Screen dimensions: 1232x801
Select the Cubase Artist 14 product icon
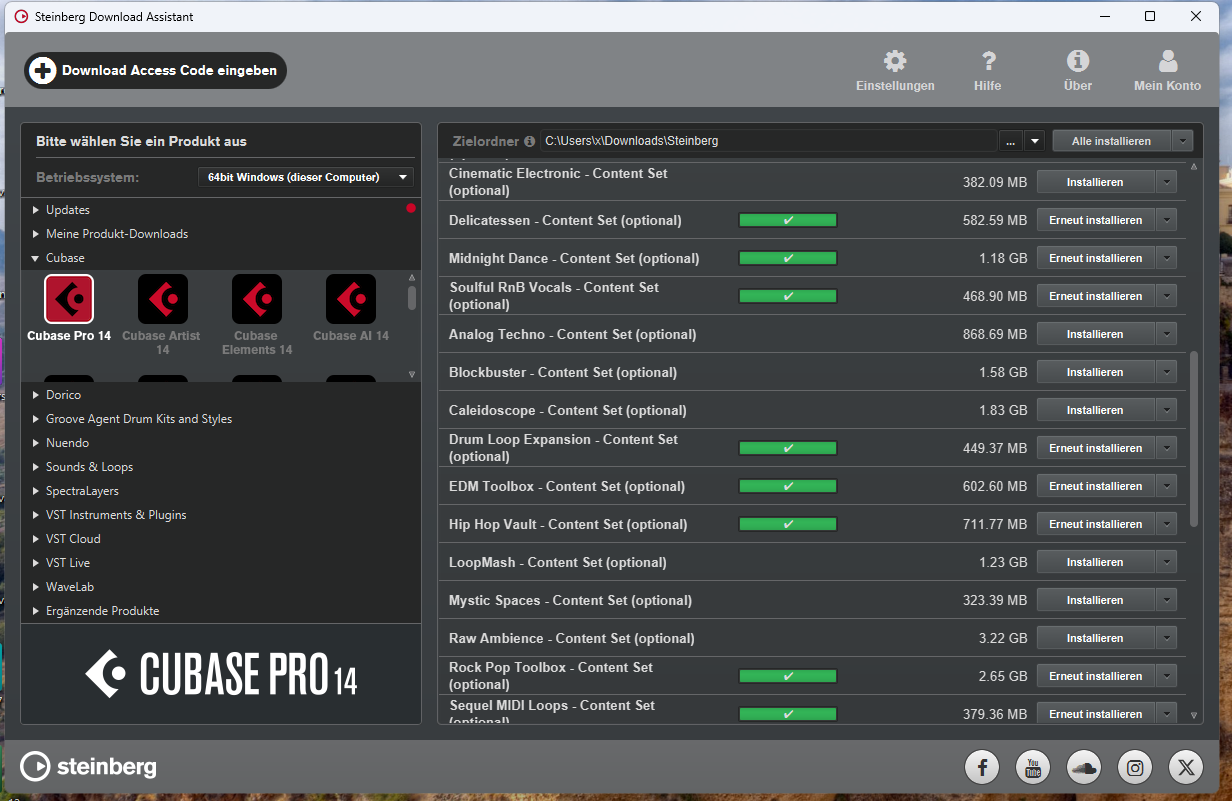pos(162,299)
